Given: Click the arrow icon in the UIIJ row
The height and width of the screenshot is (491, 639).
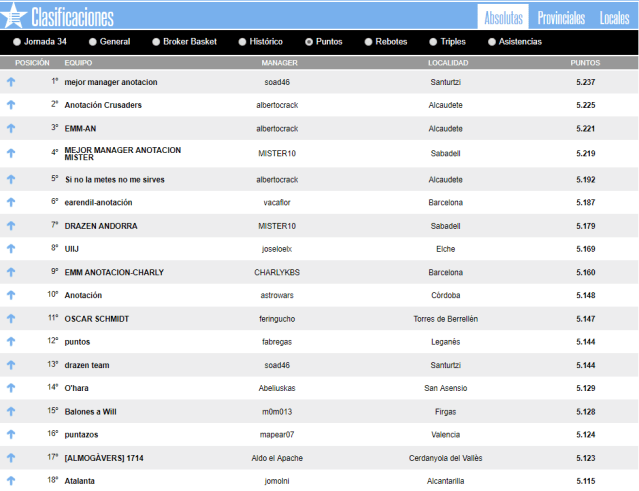Looking at the screenshot, I should [11, 248].
